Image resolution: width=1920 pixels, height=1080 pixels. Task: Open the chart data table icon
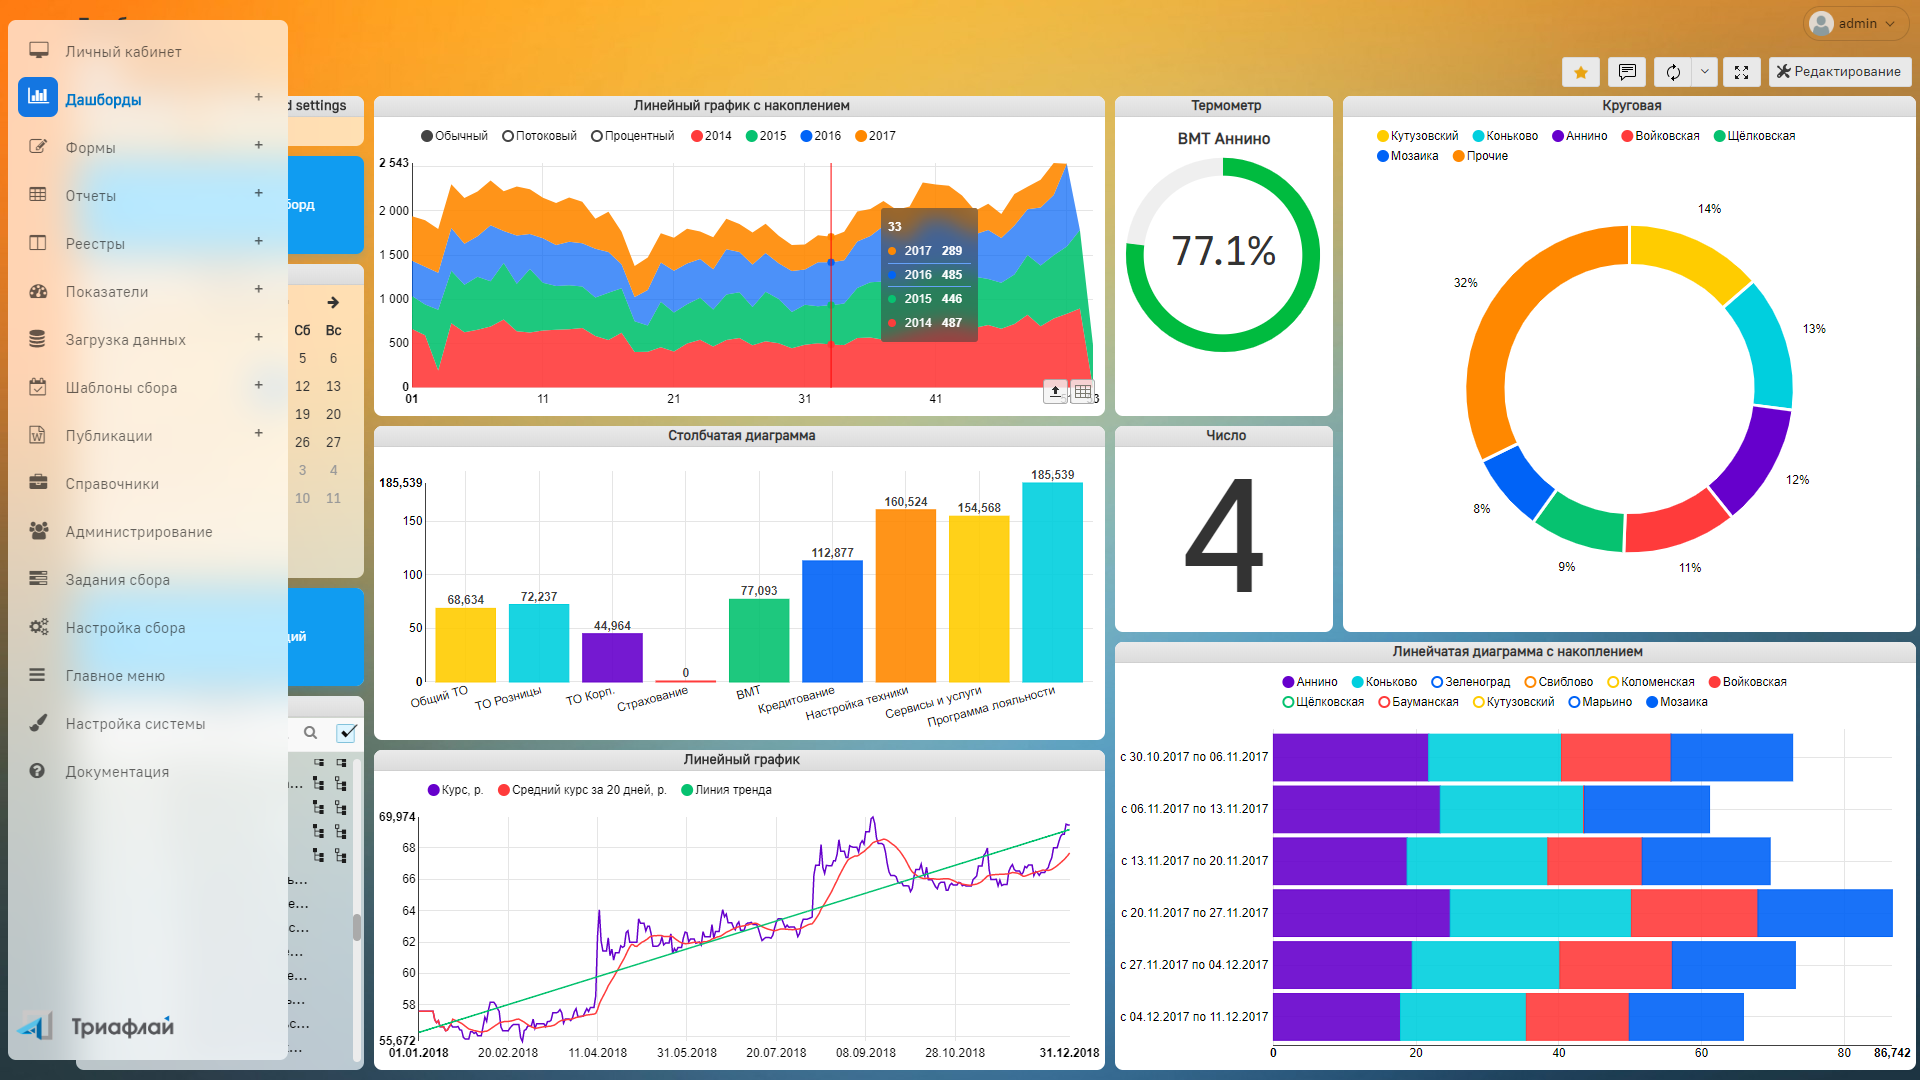tap(1082, 391)
